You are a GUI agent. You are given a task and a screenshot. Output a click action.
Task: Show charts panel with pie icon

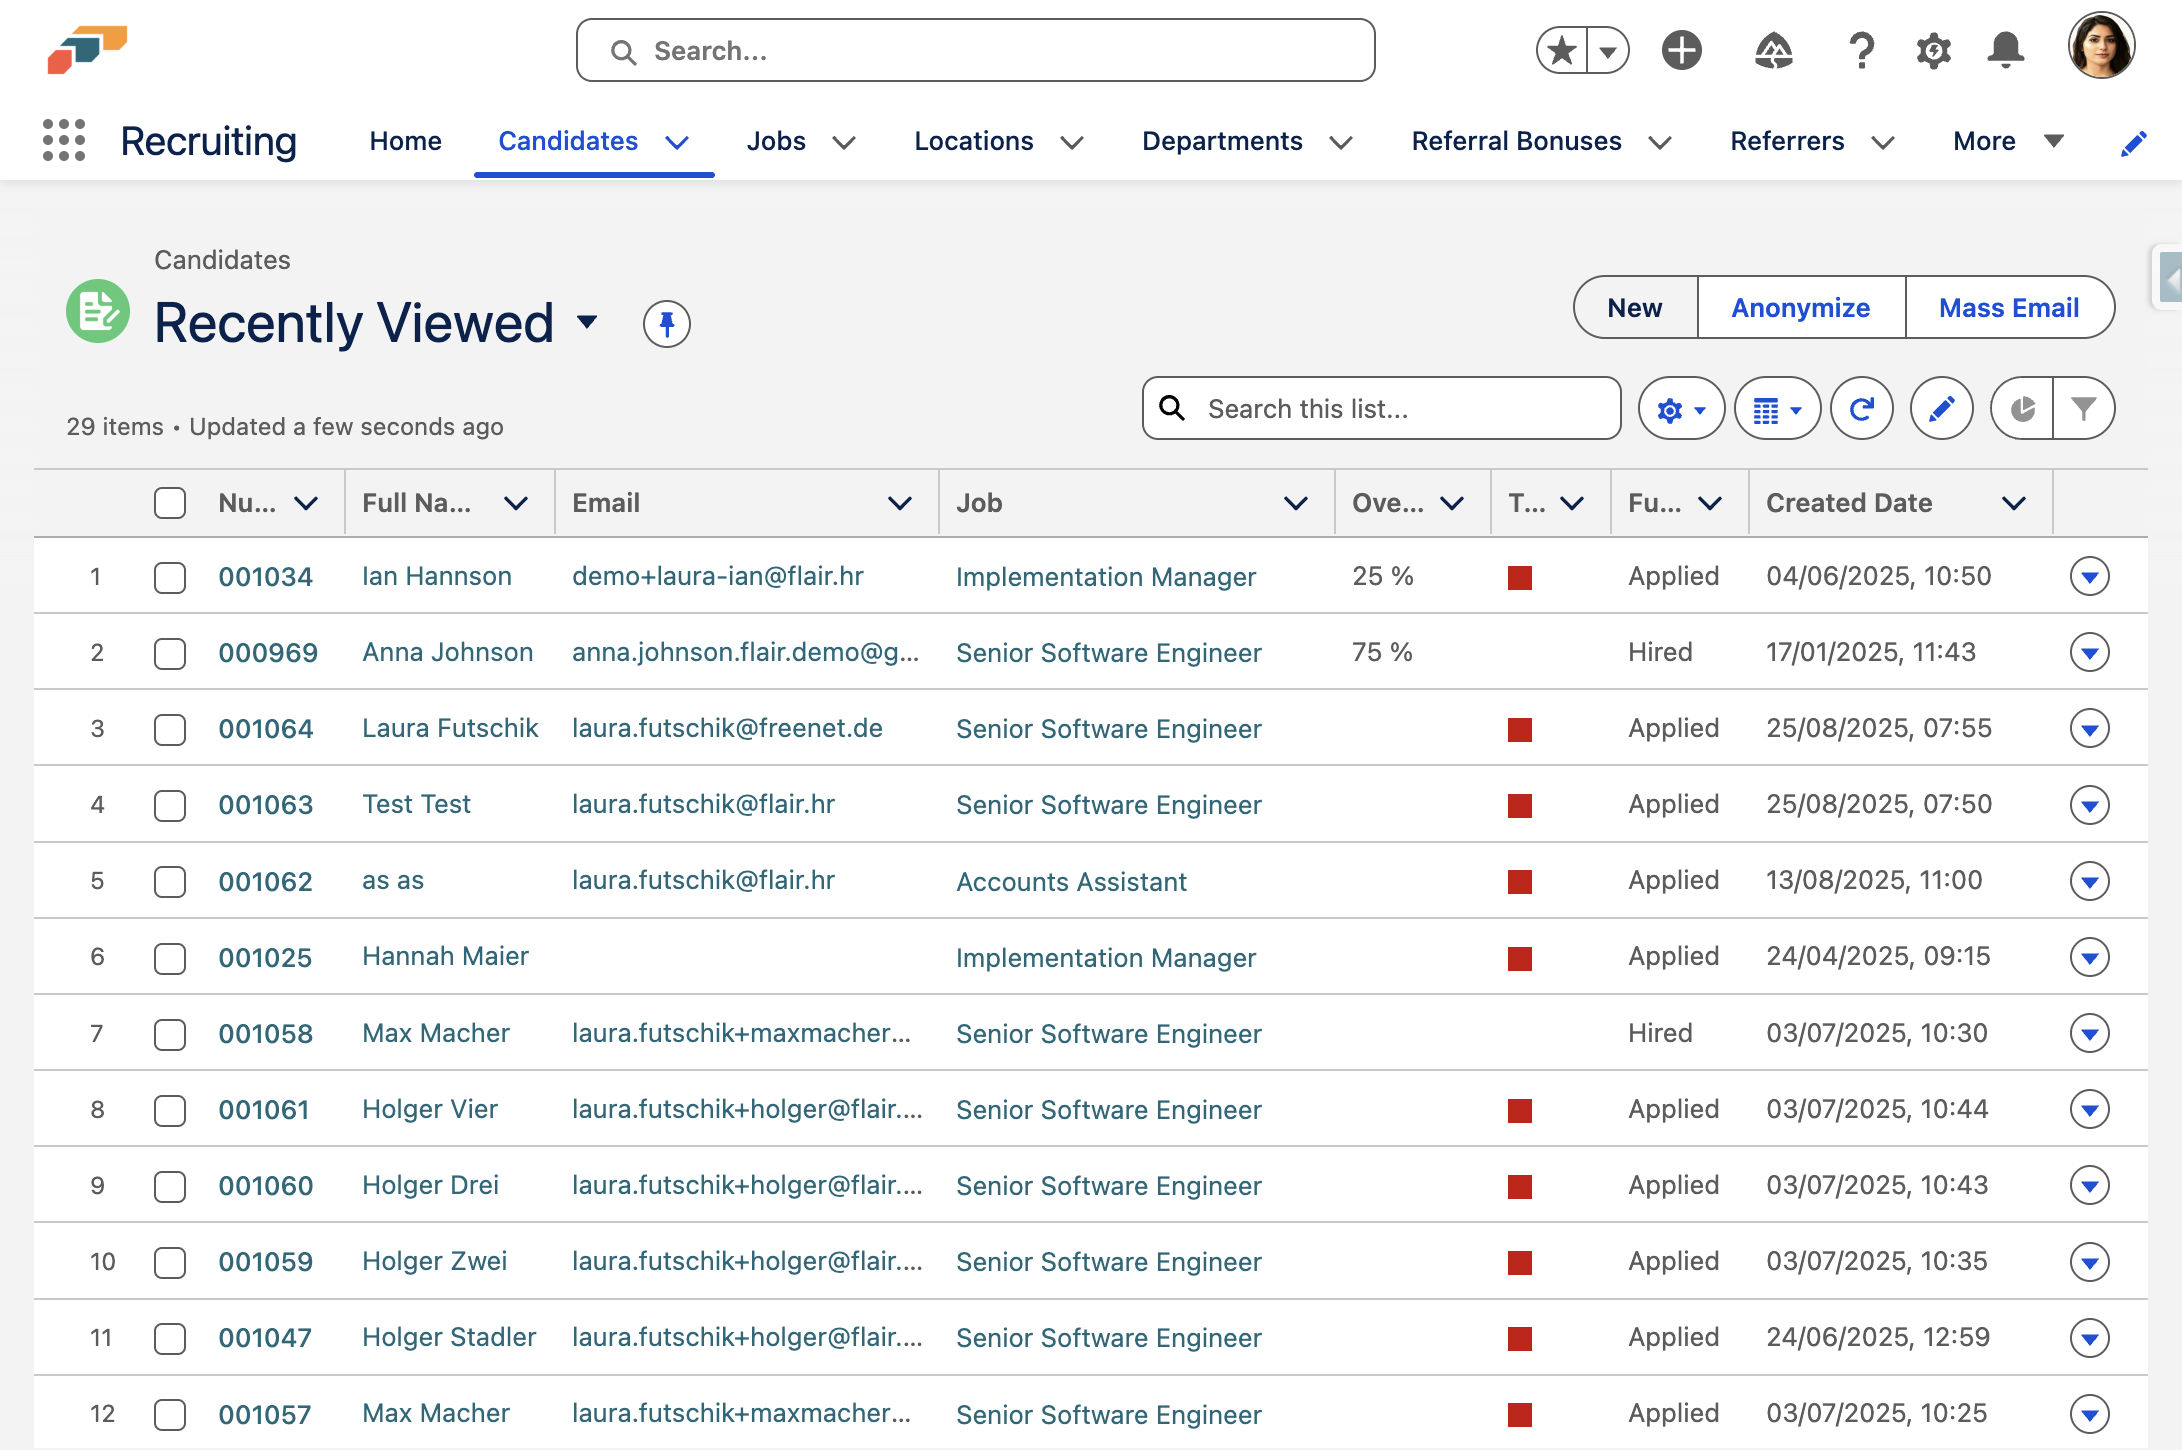2022,409
